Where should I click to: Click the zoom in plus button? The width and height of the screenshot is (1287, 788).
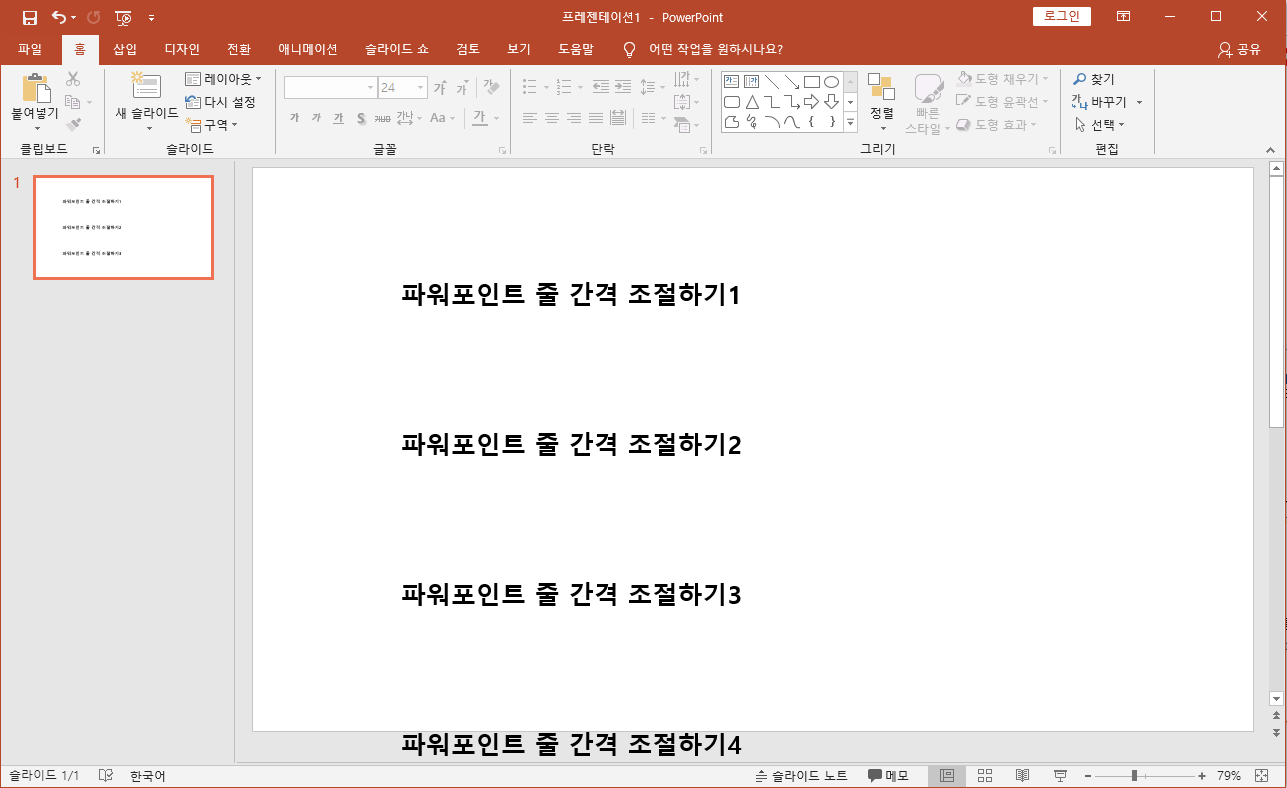click(x=1202, y=776)
